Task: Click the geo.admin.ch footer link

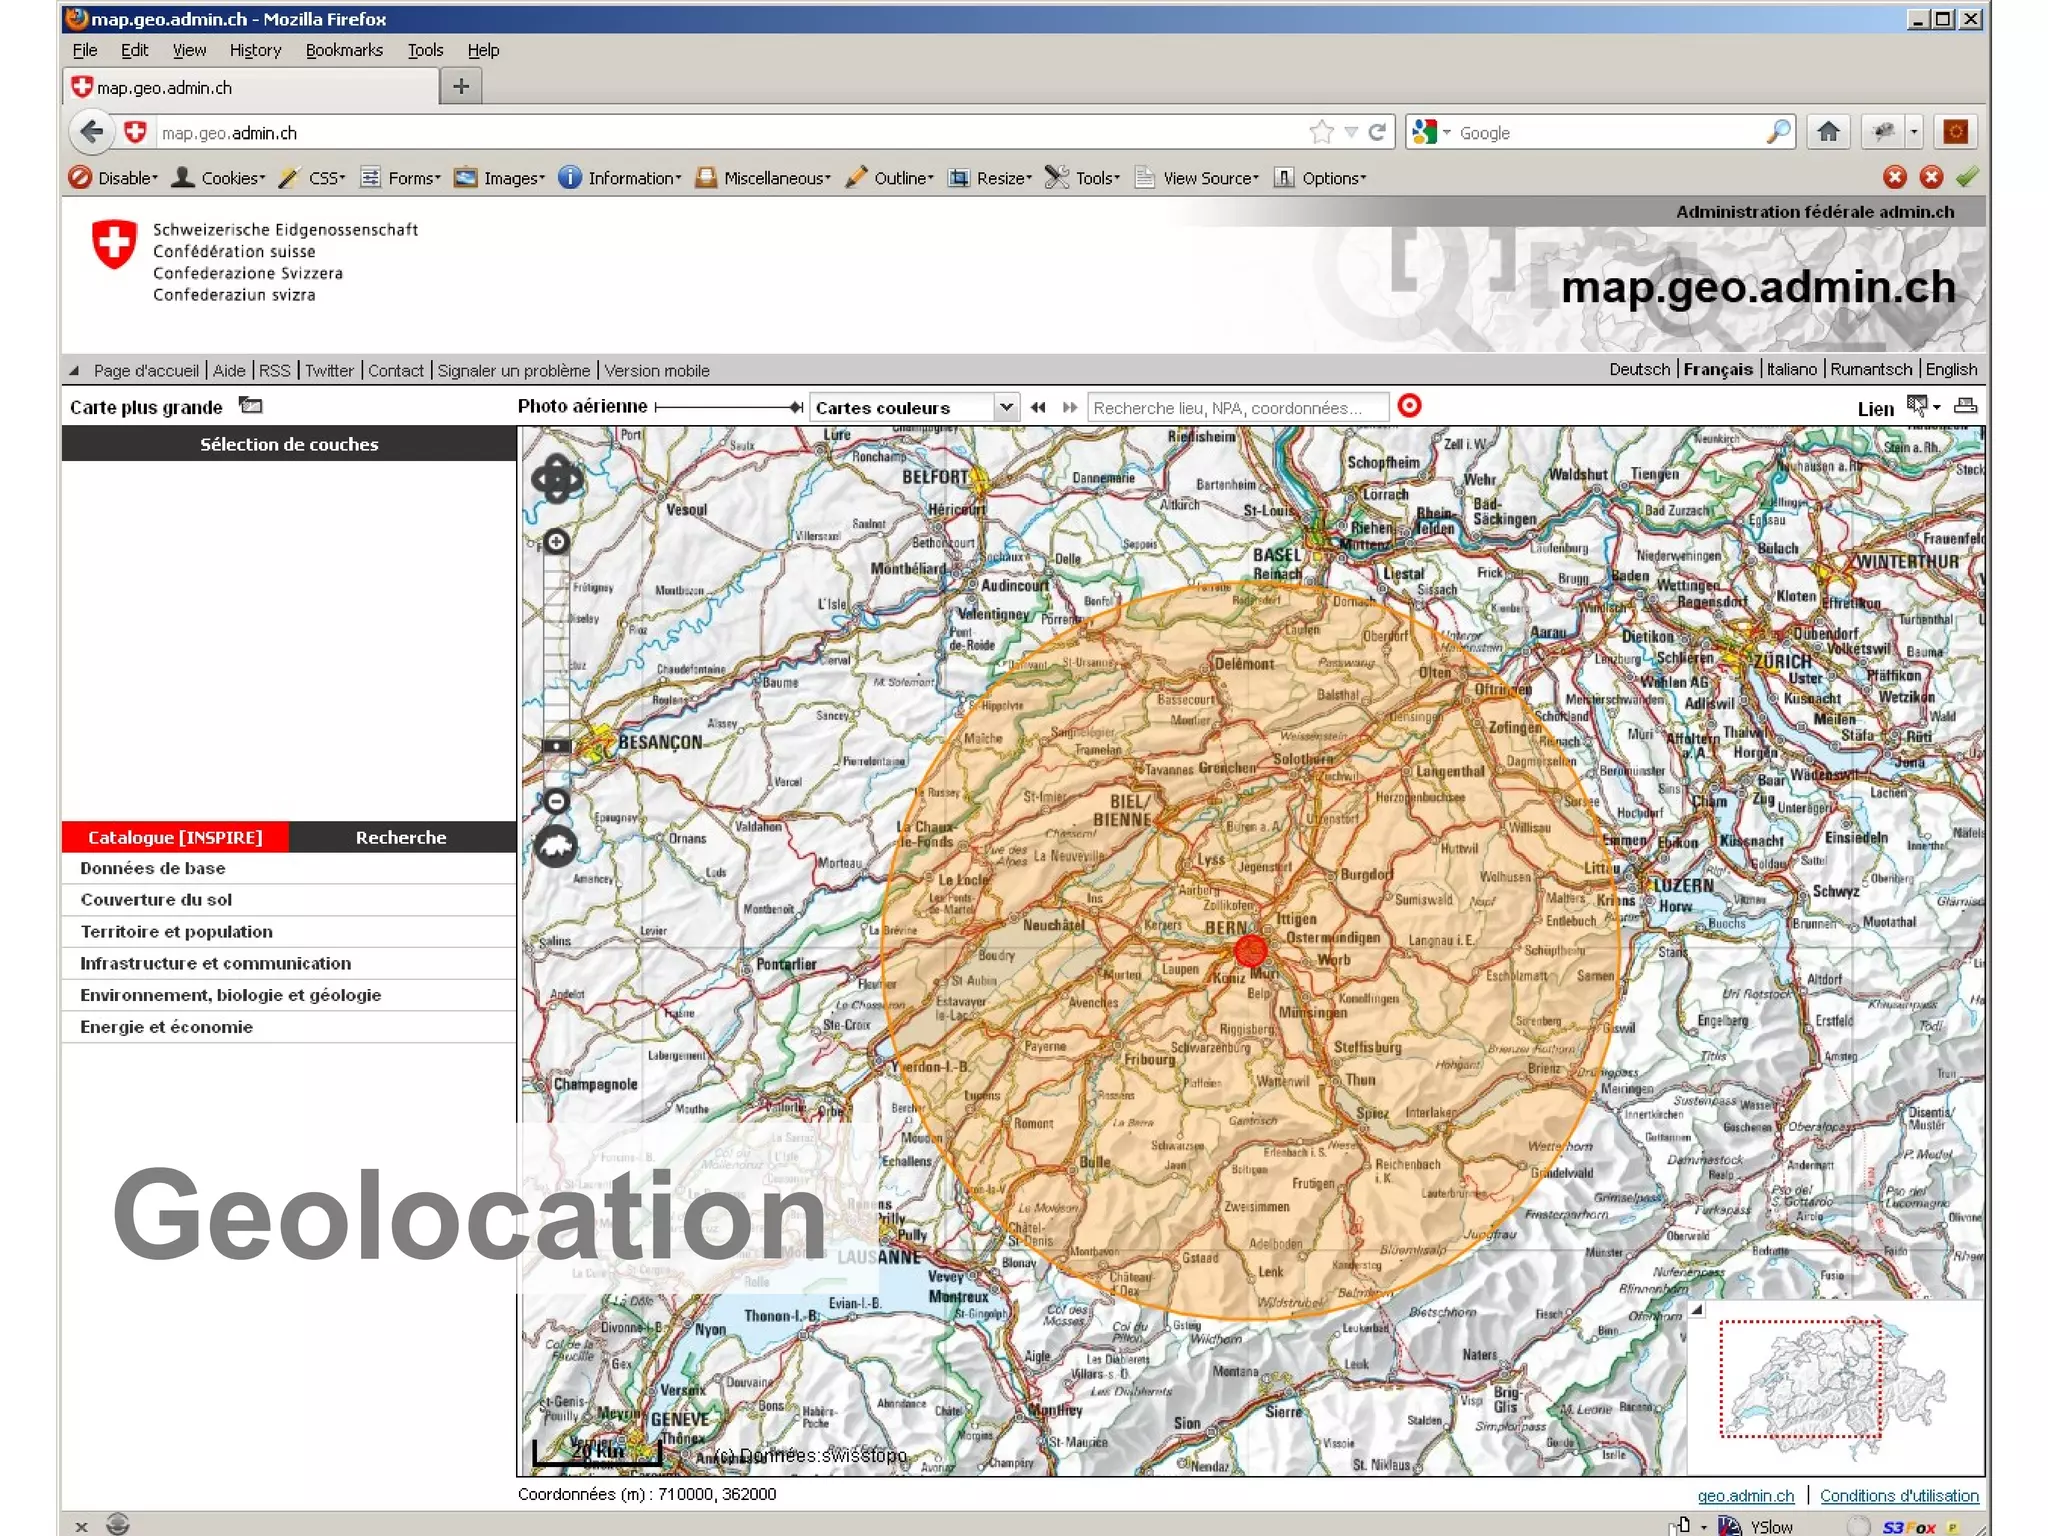Action: [x=1746, y=1496]
